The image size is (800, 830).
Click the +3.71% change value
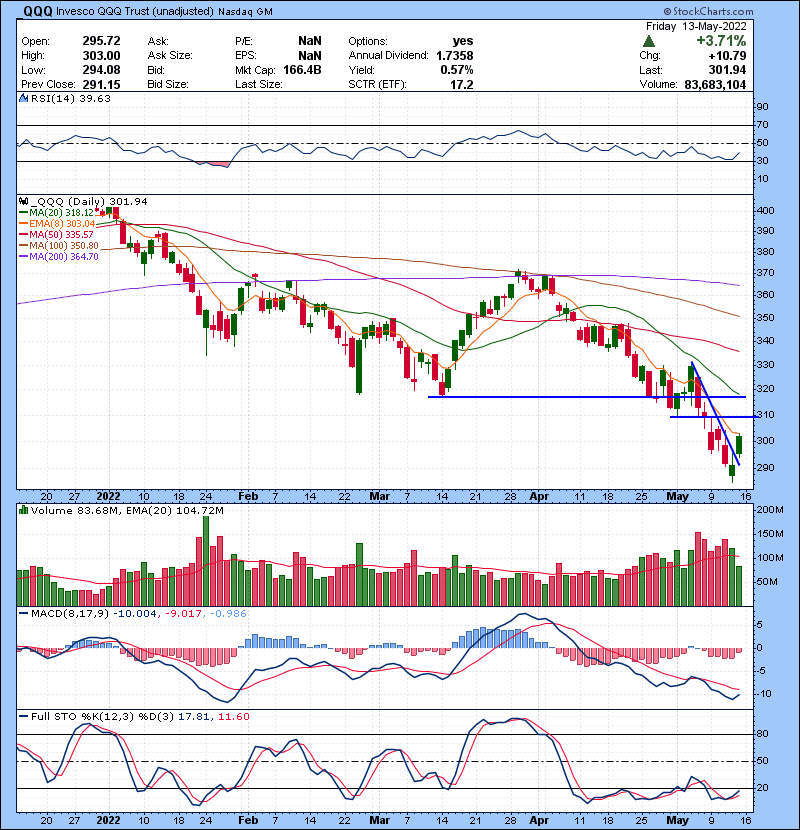(721, 41)
